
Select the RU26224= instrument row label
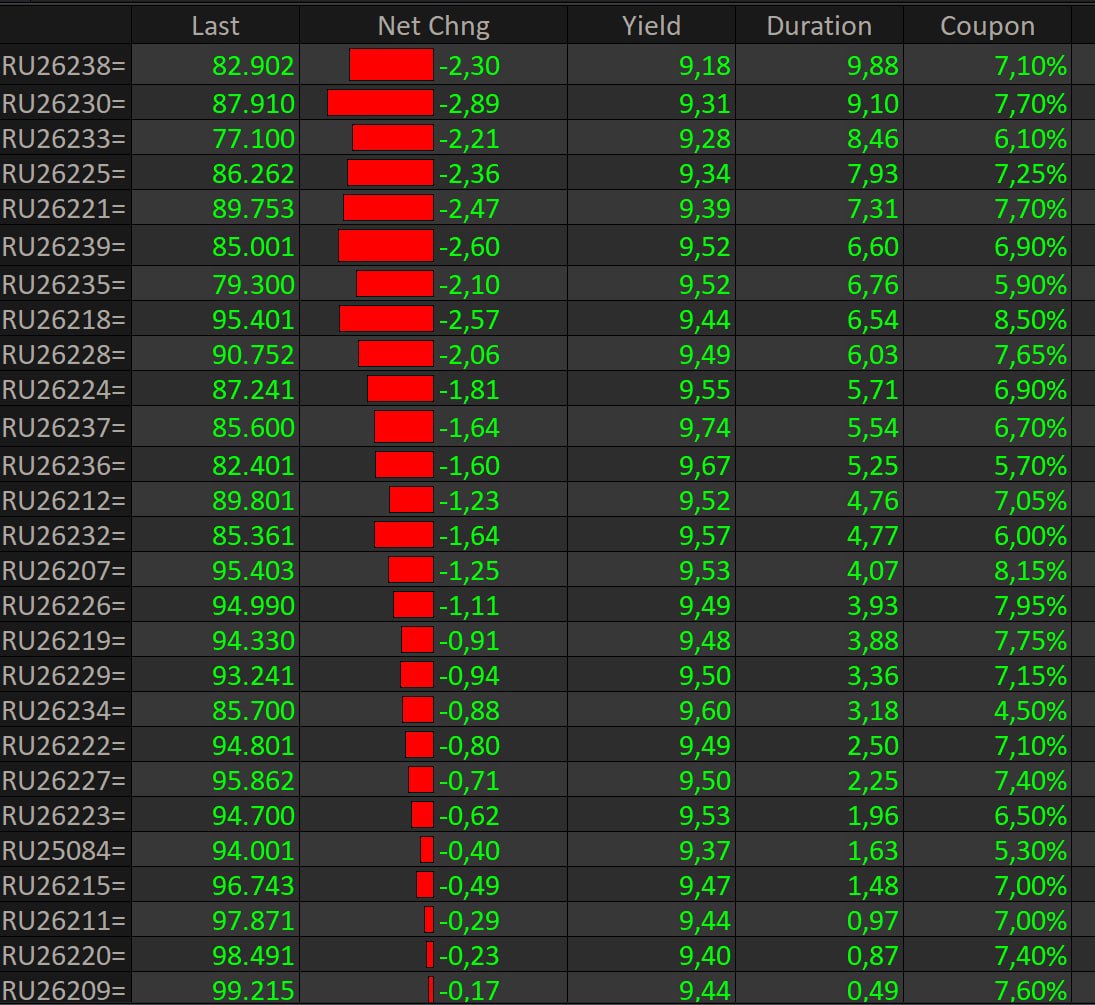tap(64, 389)
